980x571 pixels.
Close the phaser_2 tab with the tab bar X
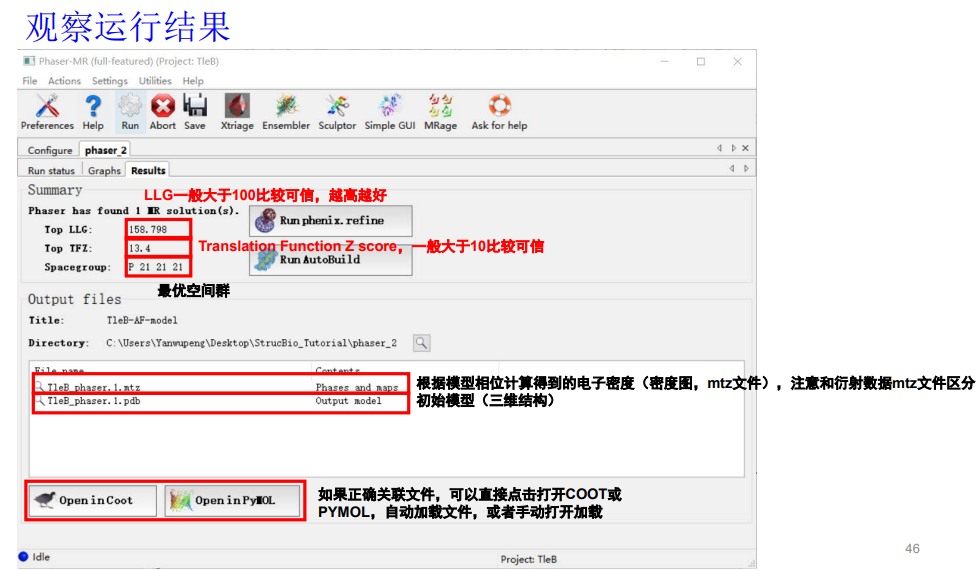pos(745,148)
